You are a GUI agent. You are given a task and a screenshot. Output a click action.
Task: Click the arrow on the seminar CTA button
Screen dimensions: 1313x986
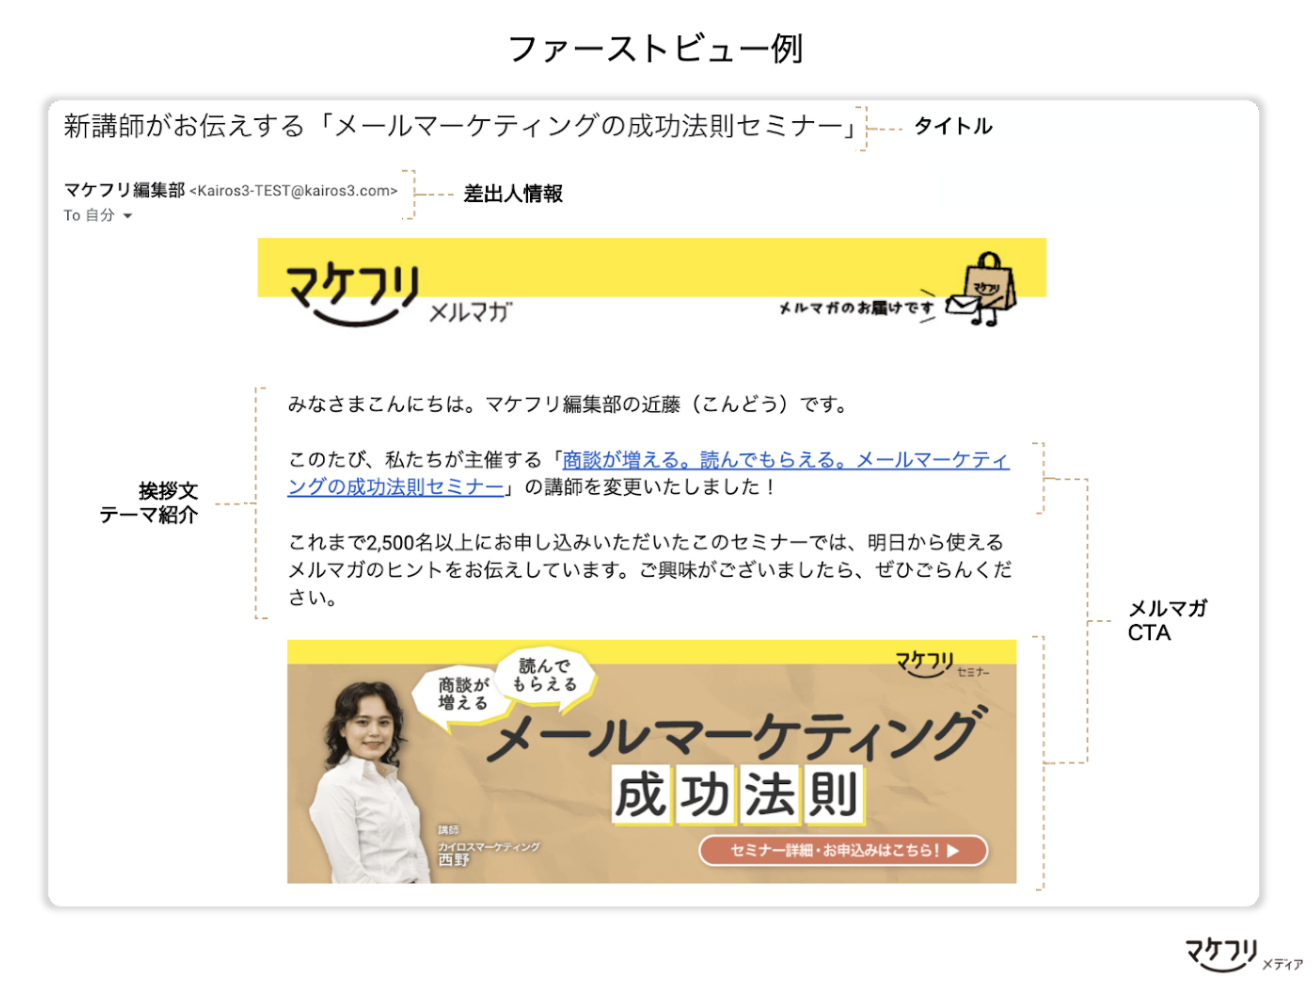tap(953, 851)
